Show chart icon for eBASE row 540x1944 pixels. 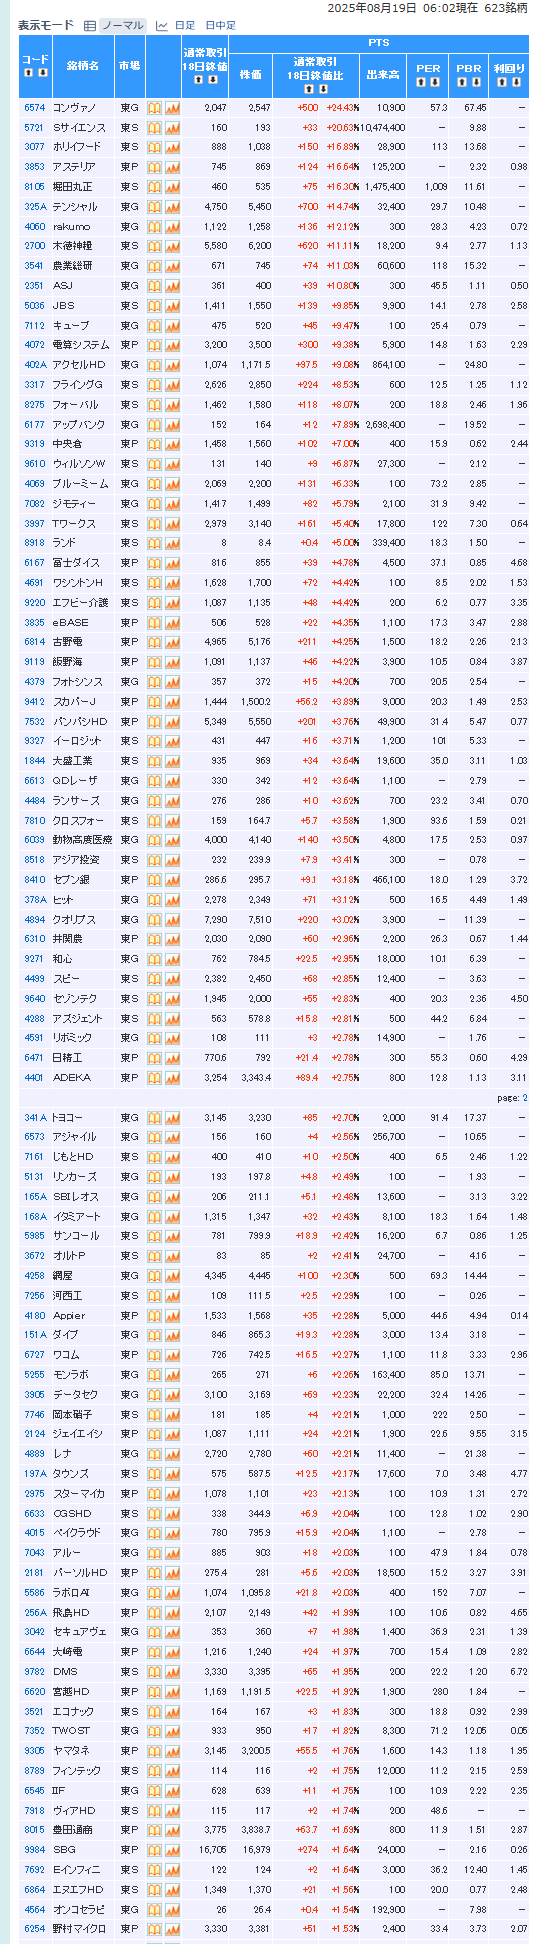coord(172,622)
